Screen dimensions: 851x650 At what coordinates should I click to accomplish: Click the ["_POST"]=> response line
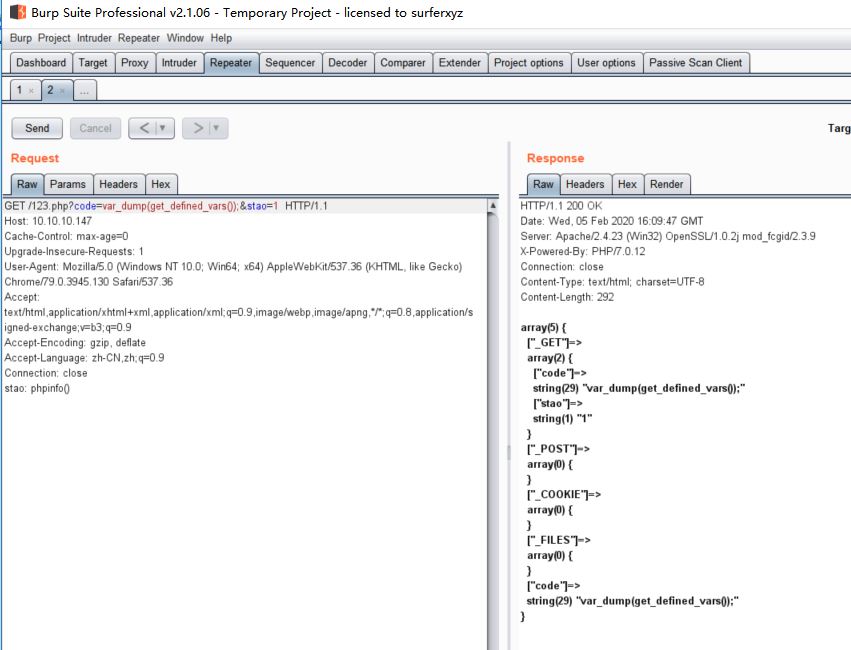[x=558, y=449]
